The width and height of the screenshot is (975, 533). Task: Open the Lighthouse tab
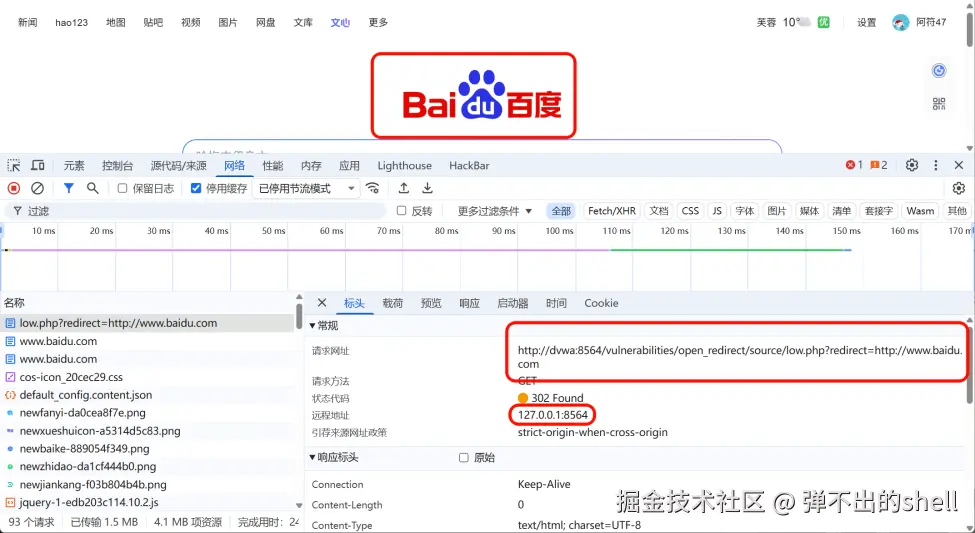404,165
